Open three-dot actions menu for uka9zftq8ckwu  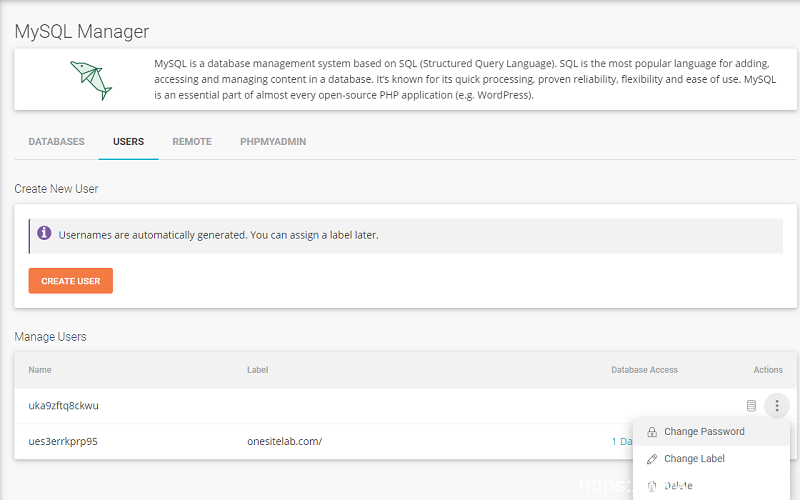click(x=777, y=406)
